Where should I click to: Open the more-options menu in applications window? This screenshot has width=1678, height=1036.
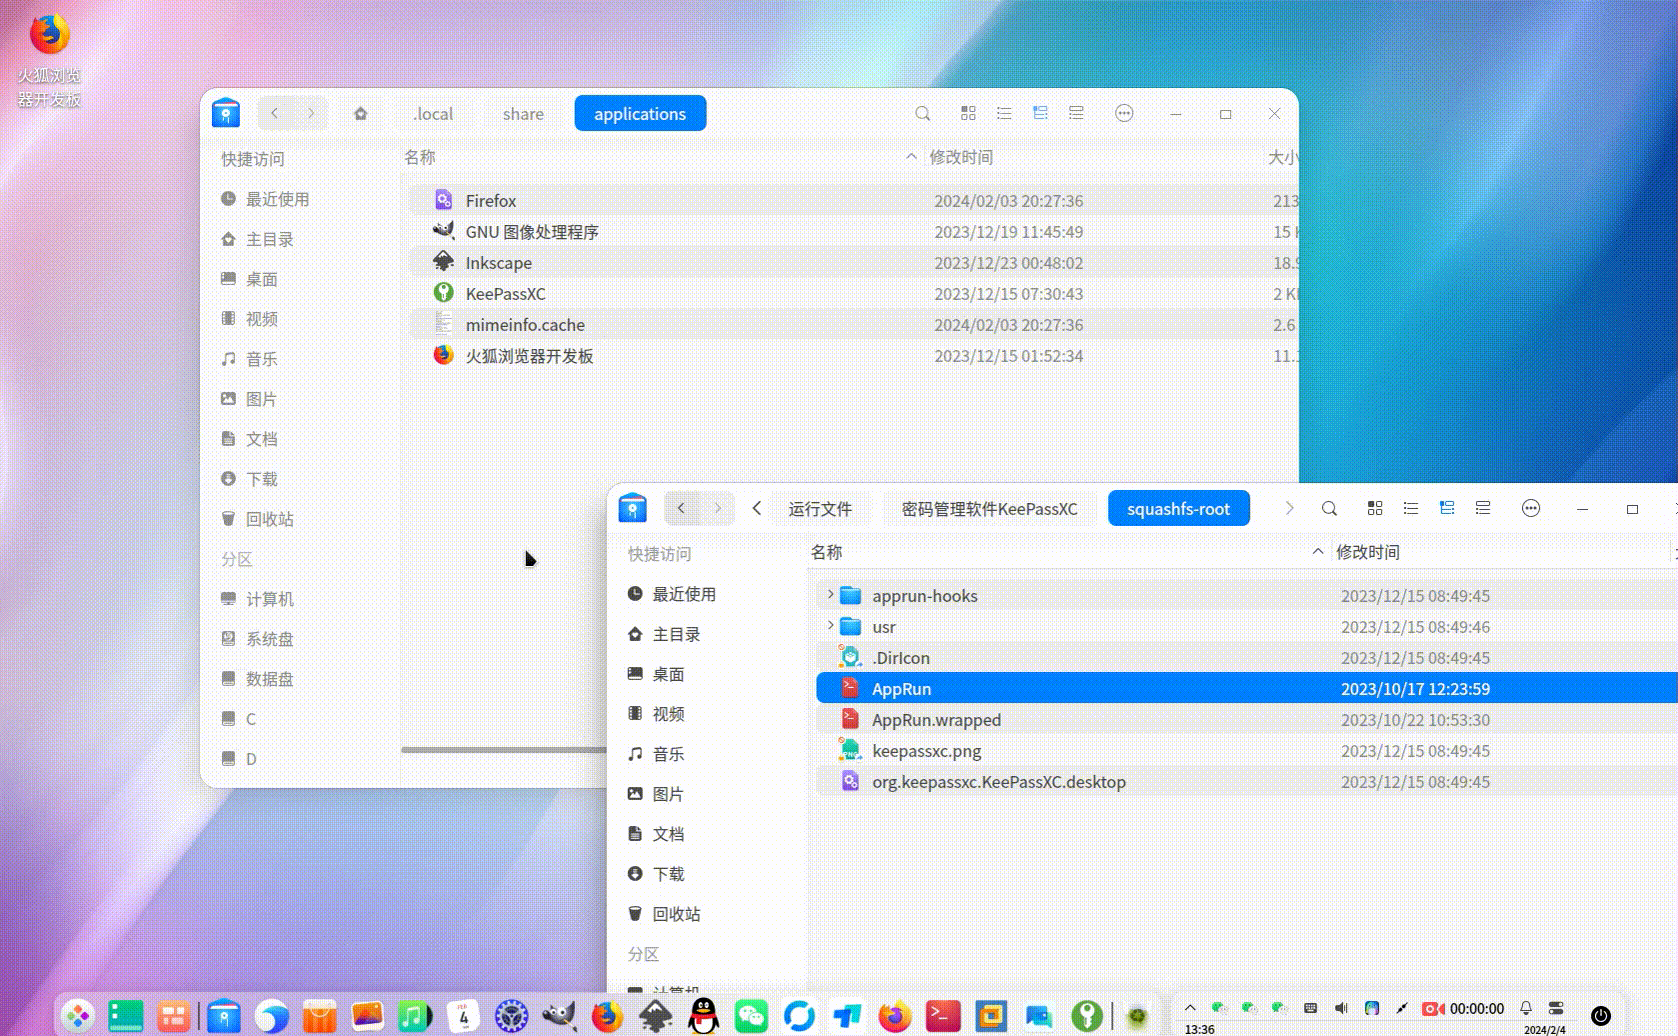1124,114
